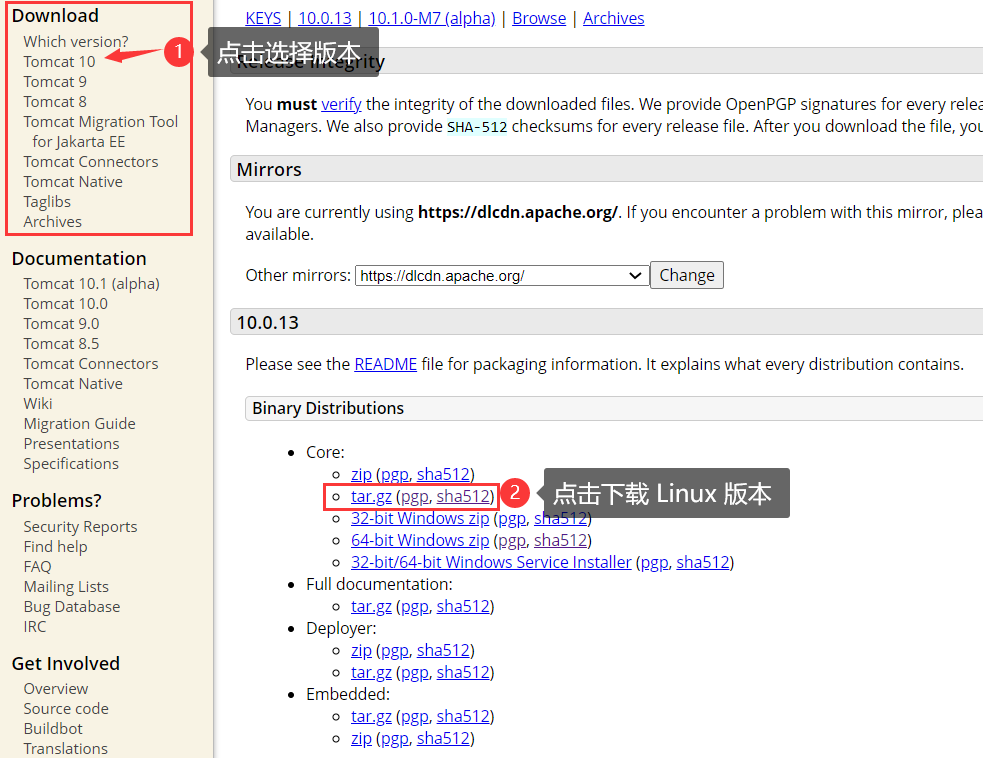Open the Specifications link
Viewport: 983px width, 758px height.
click(x=71, y=464)
